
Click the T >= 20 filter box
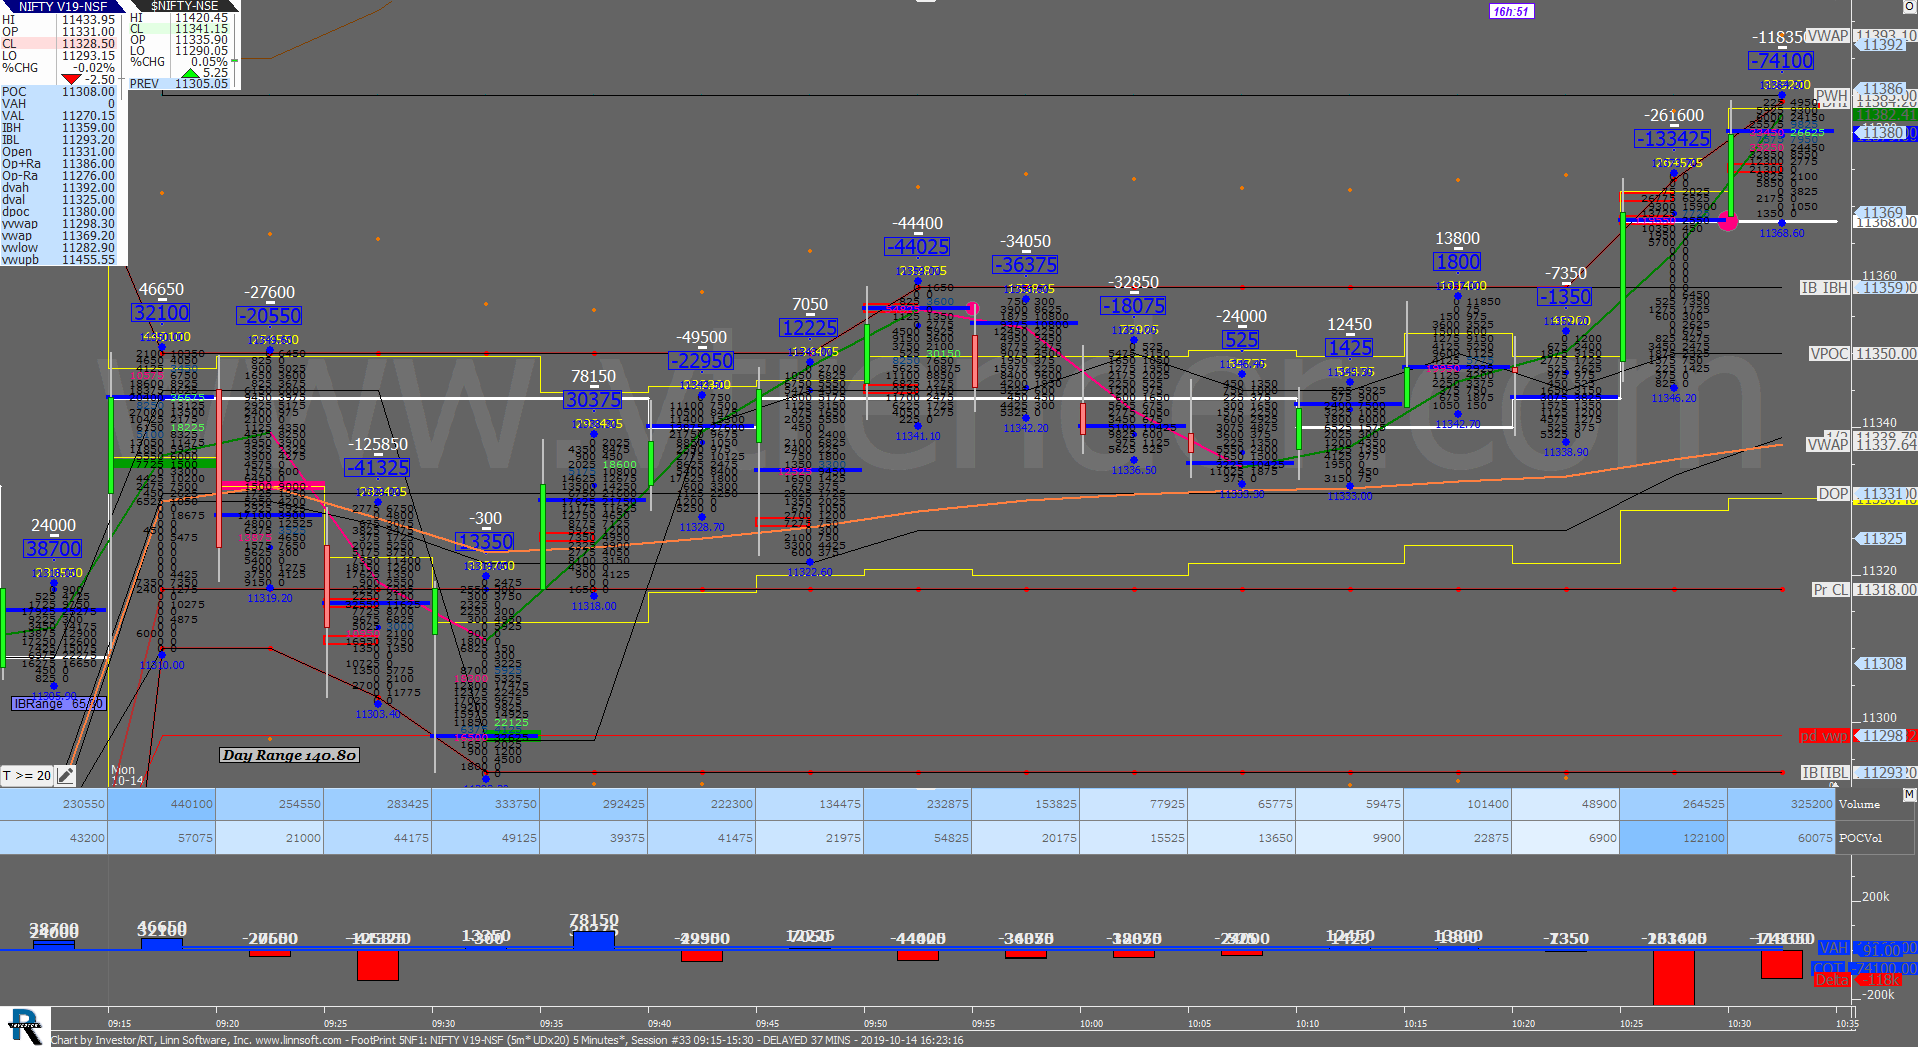pyautogui.click(x=28, y=775)
